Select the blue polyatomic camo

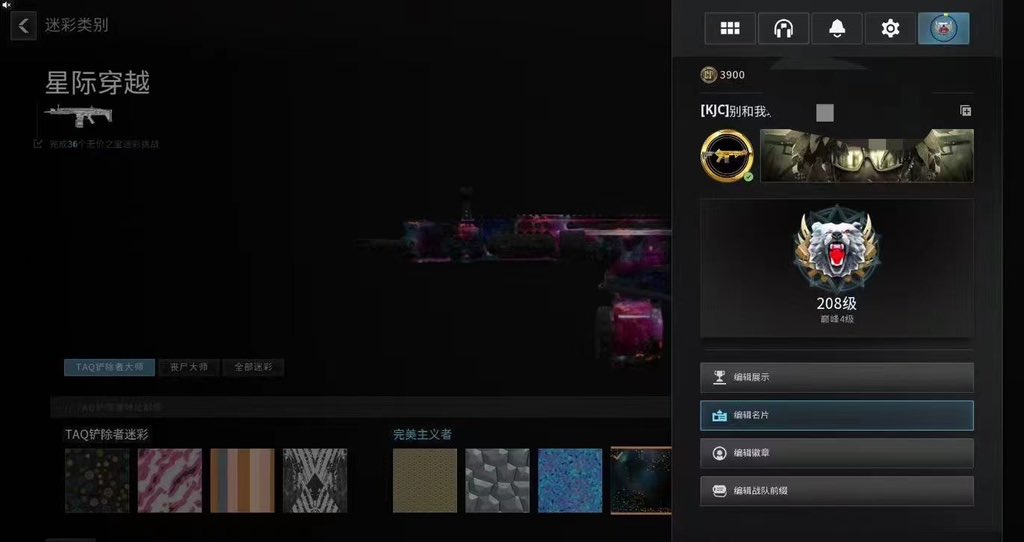click(x=570, y=481)
